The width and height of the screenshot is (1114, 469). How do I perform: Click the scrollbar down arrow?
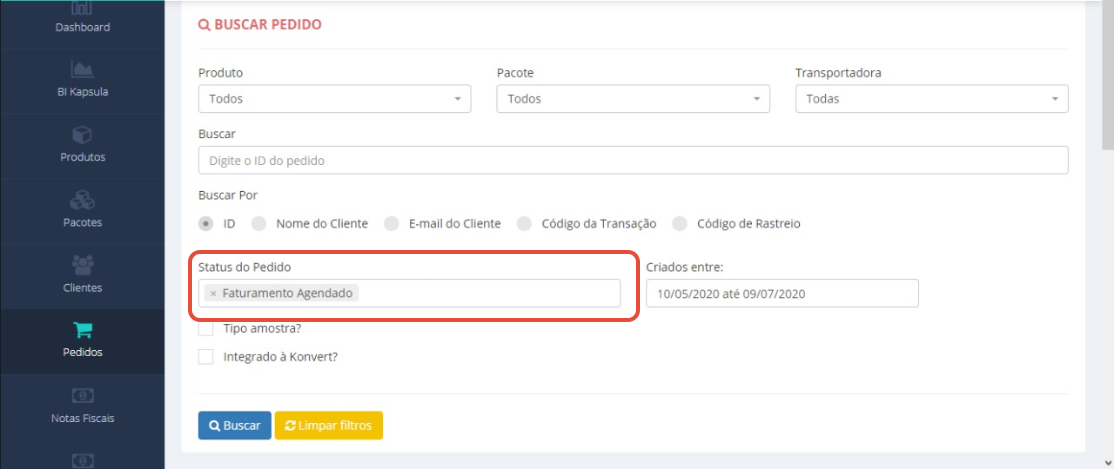coord(1108,462)
